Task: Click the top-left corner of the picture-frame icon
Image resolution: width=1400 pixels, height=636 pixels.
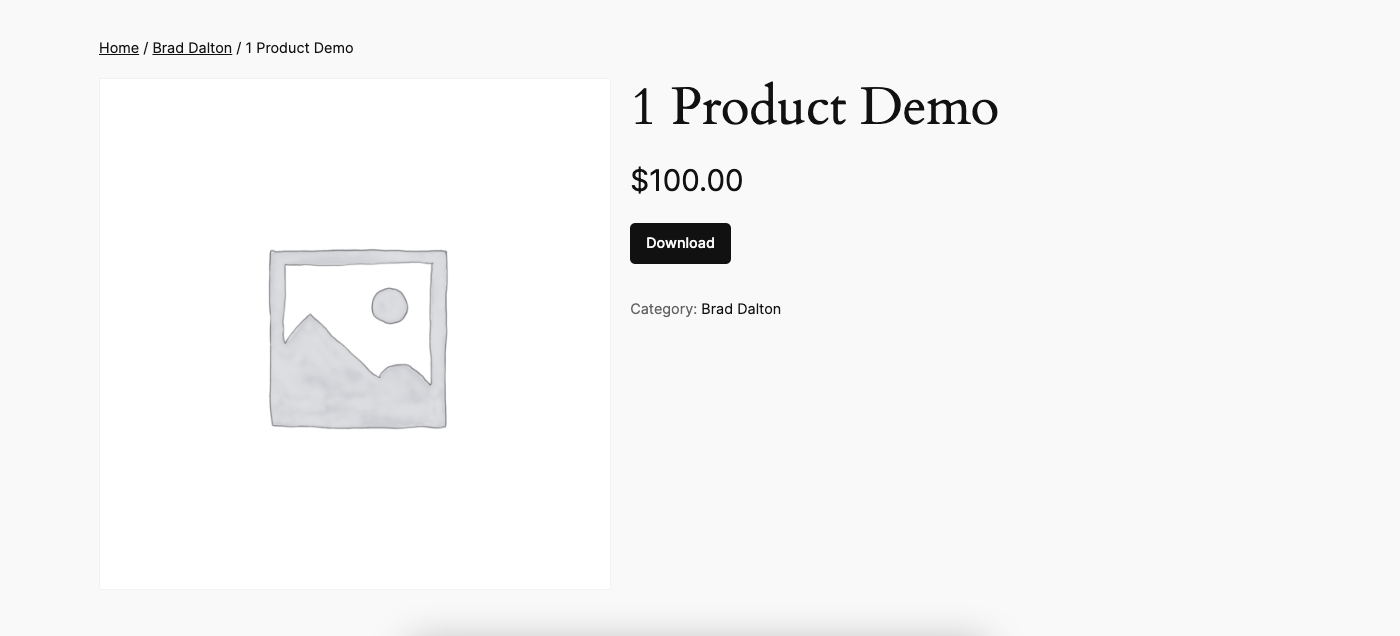Action: 272,254
